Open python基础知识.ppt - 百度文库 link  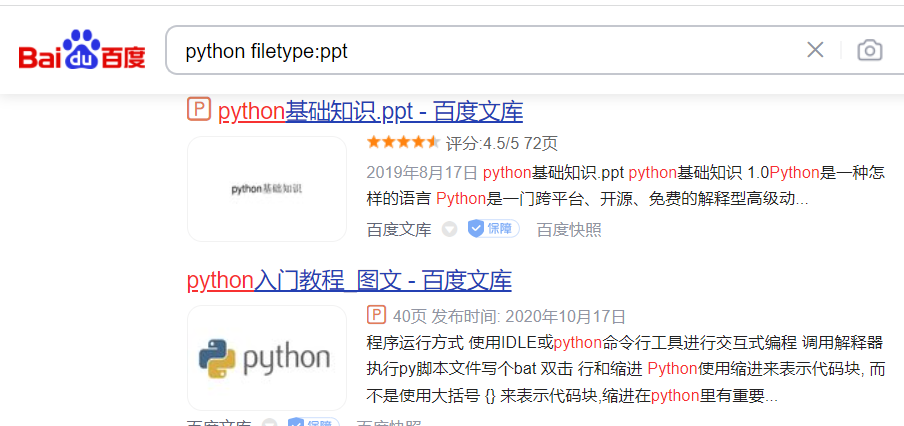click(x=370, y=112)
